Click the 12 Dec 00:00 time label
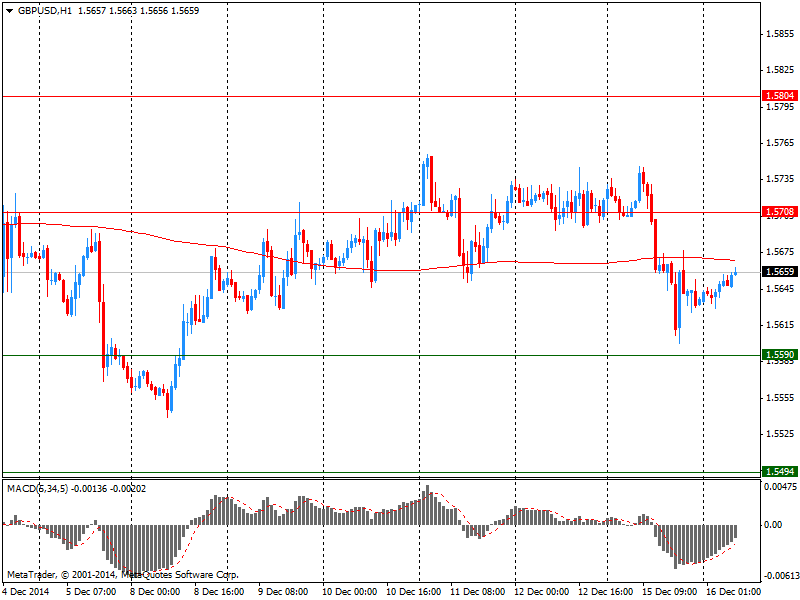Viewport: 800px width, 600px height. (542, 592)
